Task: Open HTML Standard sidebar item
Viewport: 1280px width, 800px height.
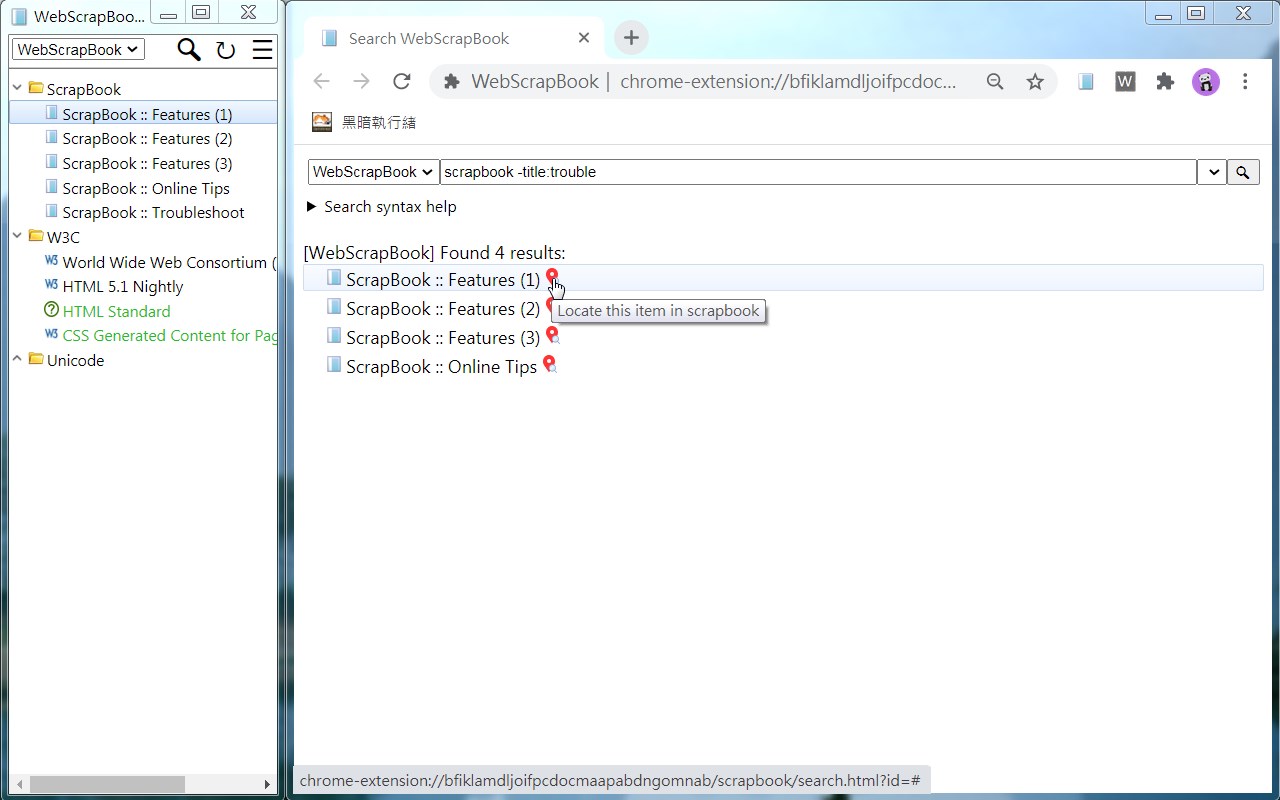Action: click(x=116, y=311)
